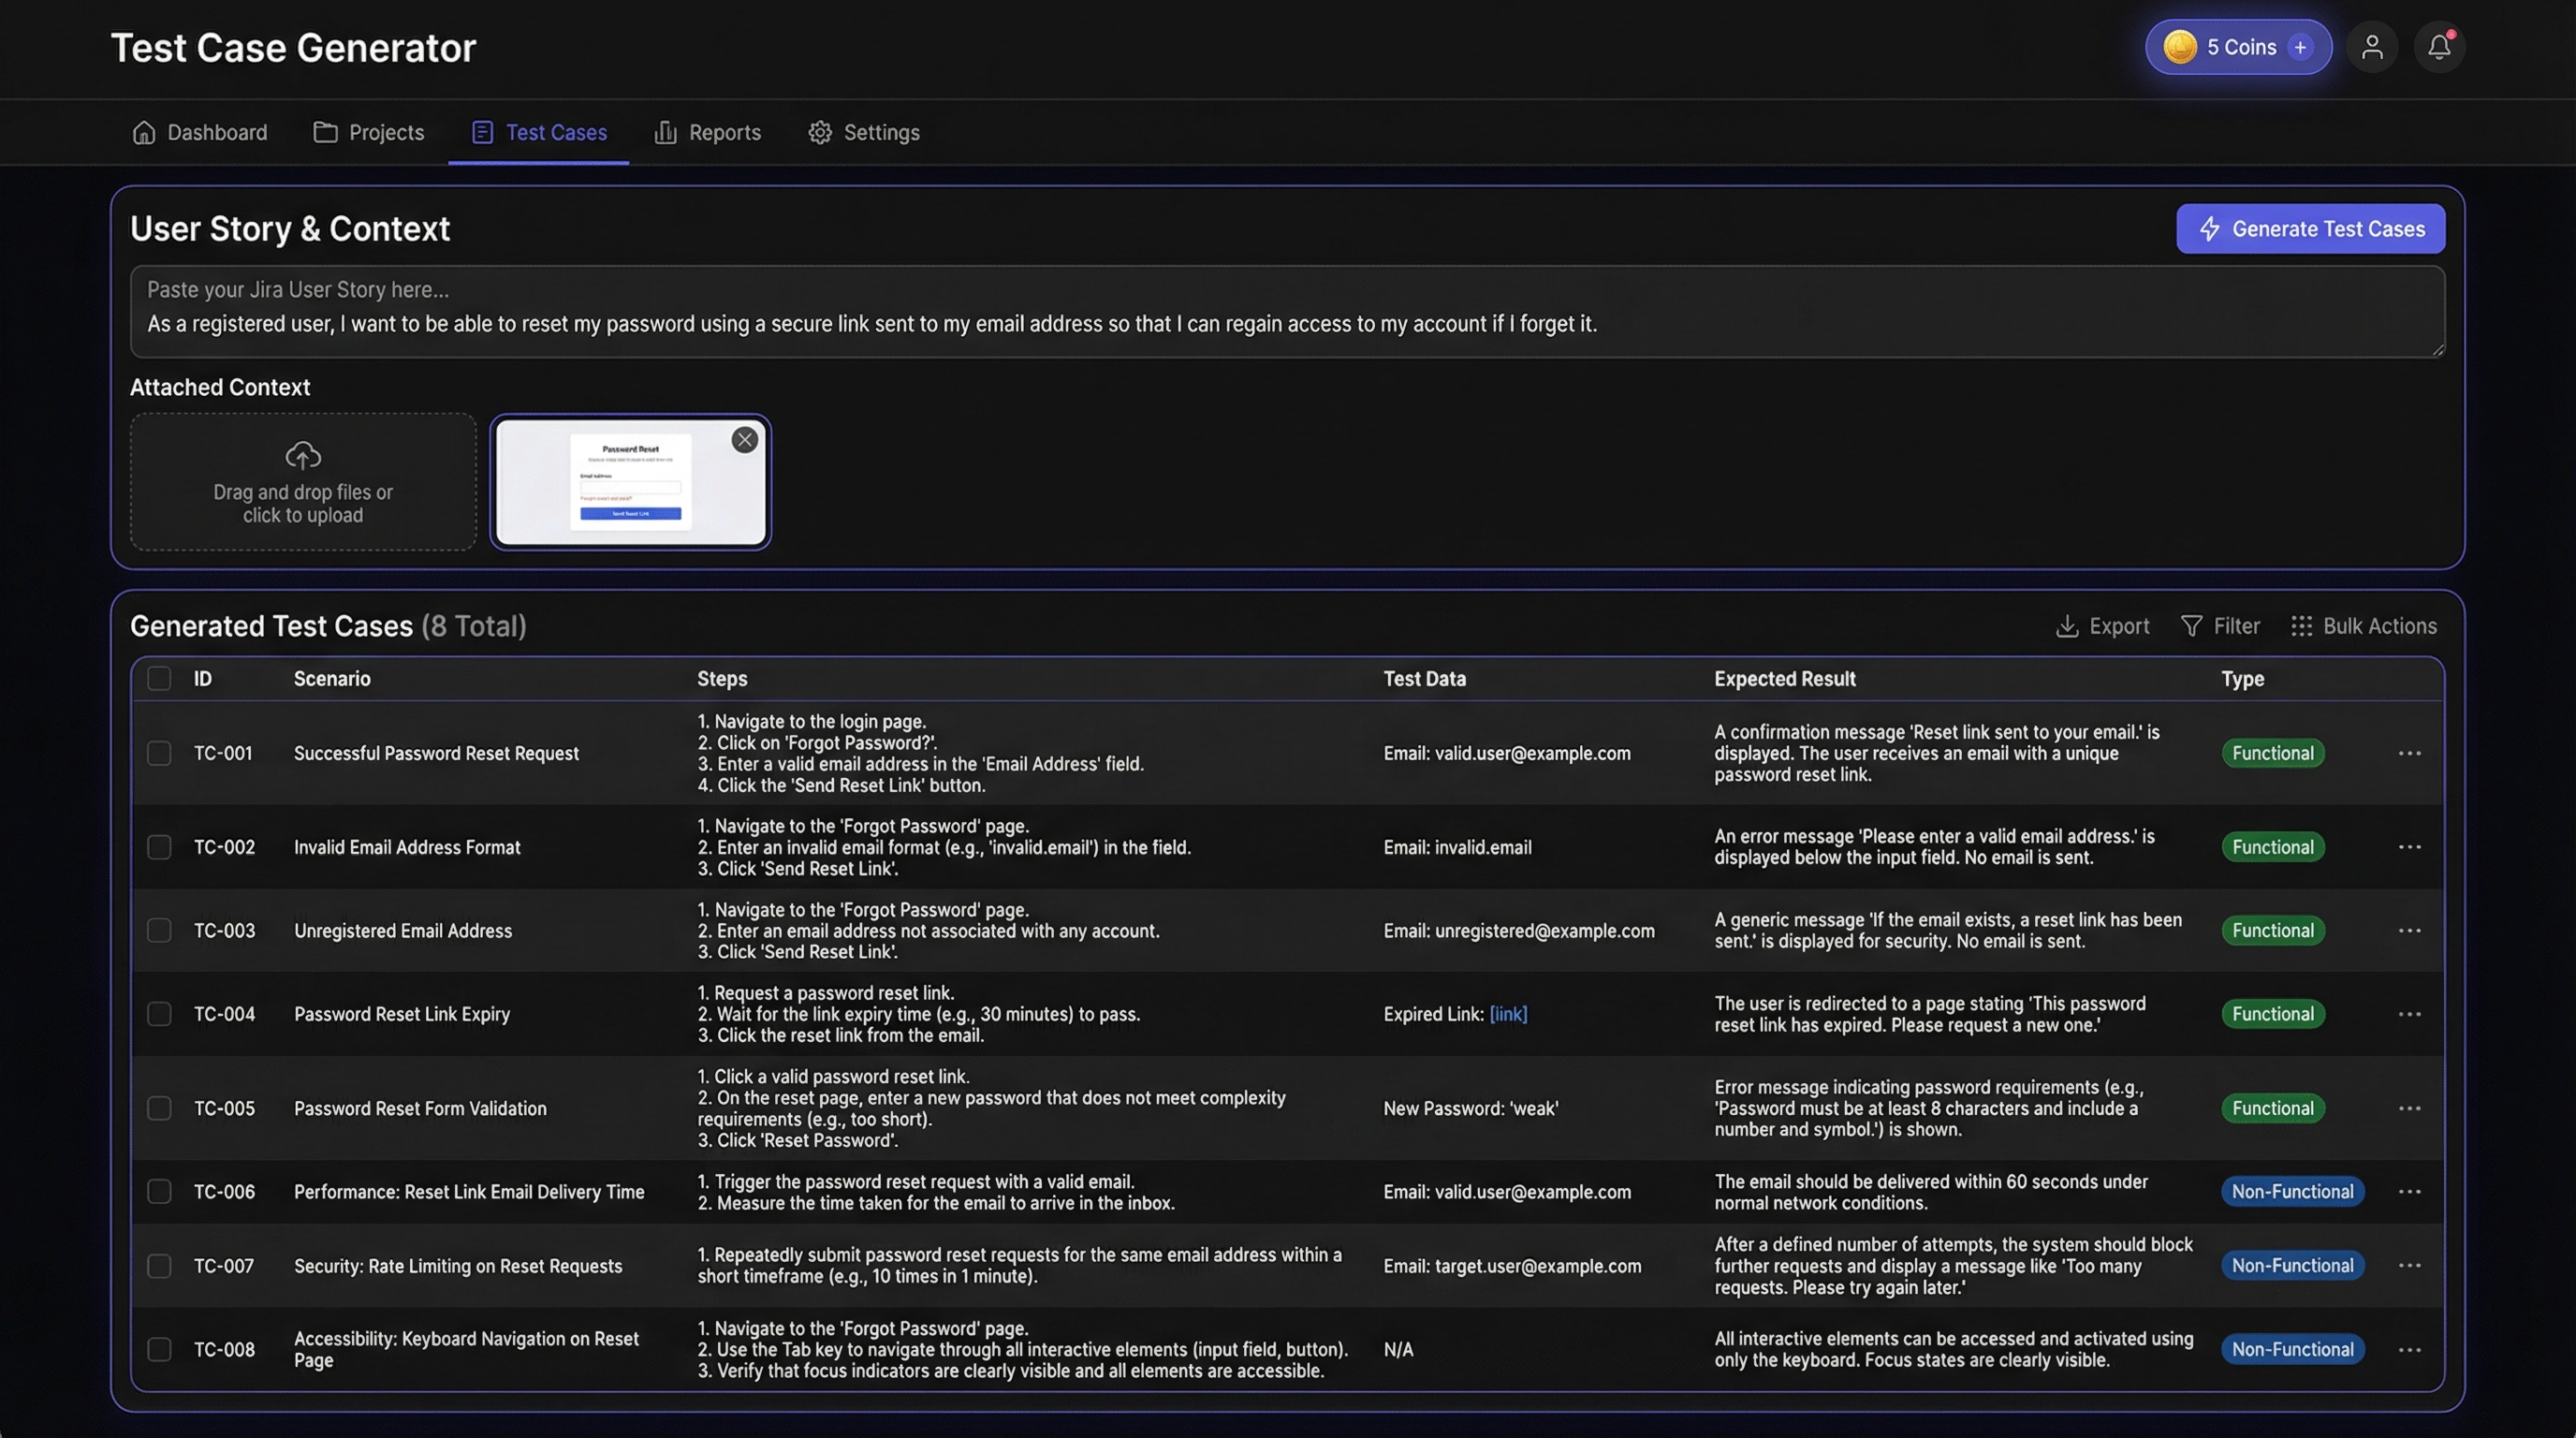Click the Generate Test Cases button
The image size is (2576, 1438).
2310,228
